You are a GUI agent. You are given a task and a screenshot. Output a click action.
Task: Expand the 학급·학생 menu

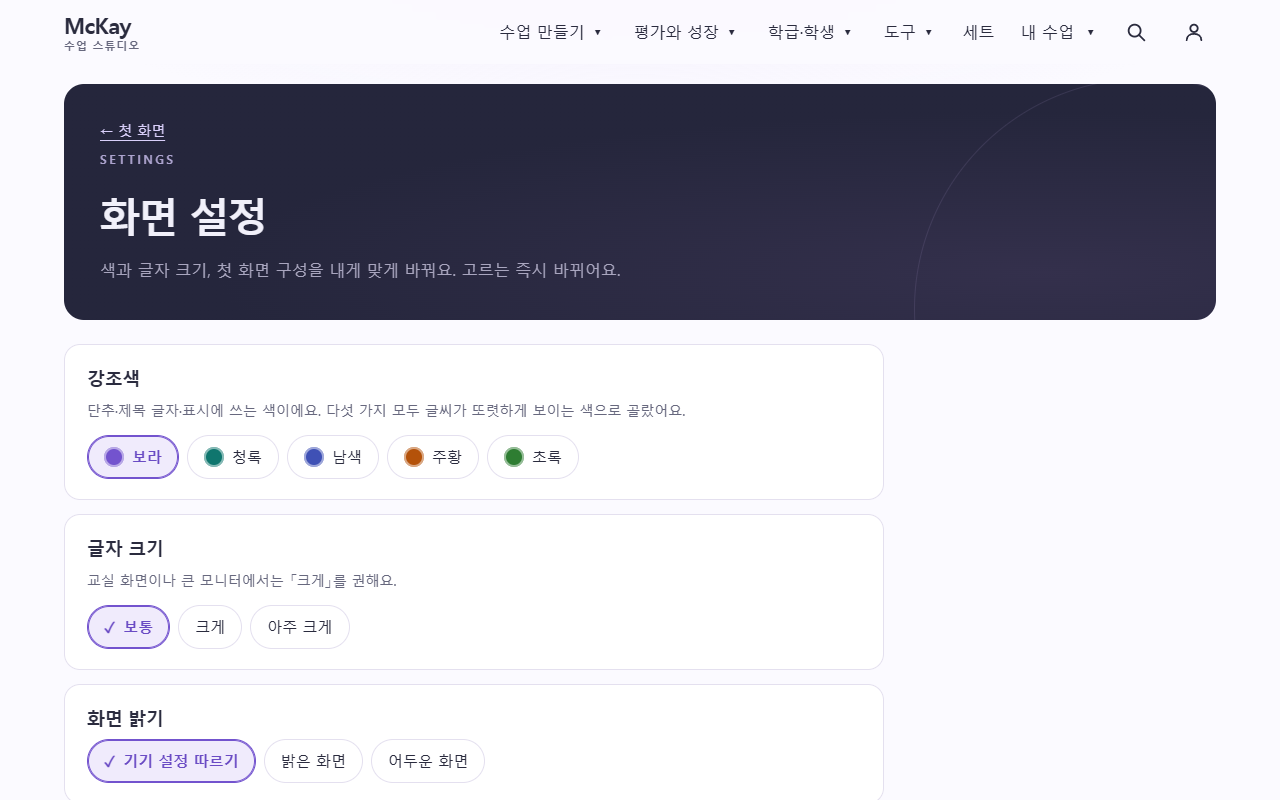(810, 32)
